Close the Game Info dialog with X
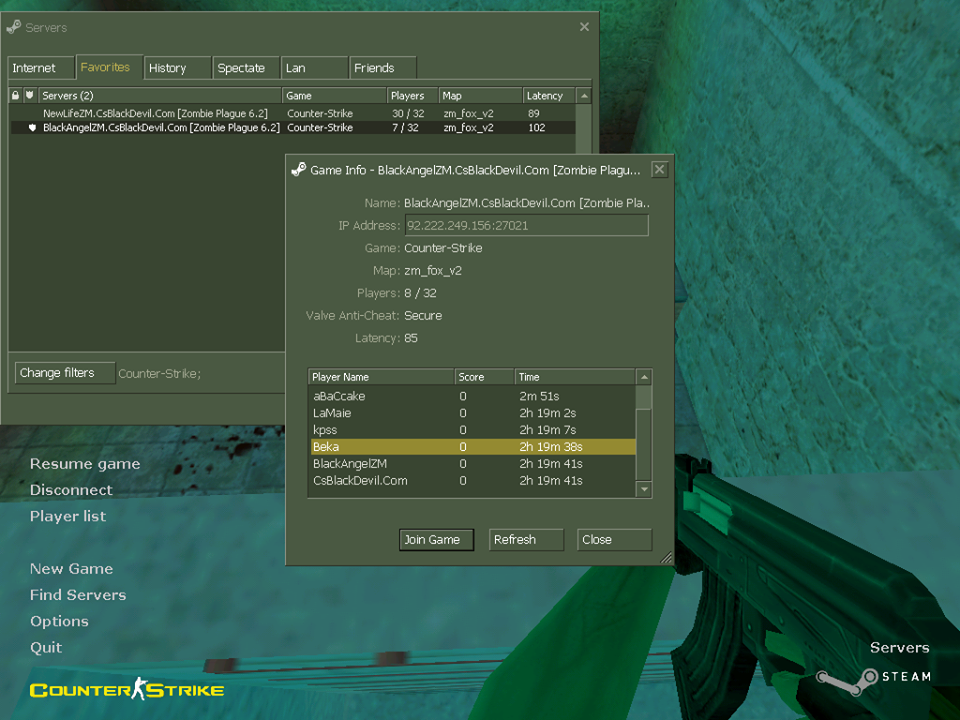 tap(659, 170)
